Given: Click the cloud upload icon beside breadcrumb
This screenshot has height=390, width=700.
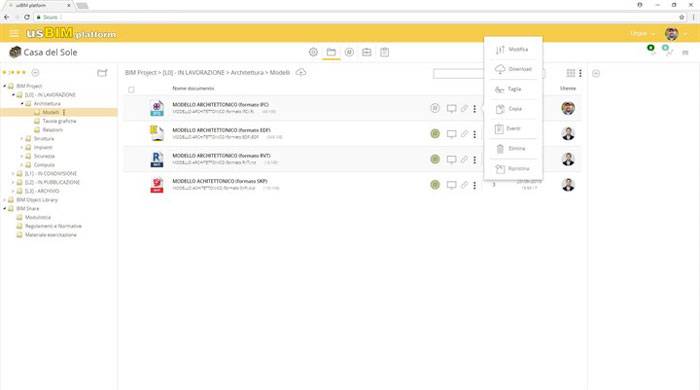Looking at the screenshot, I should click(x=301, y=72).
